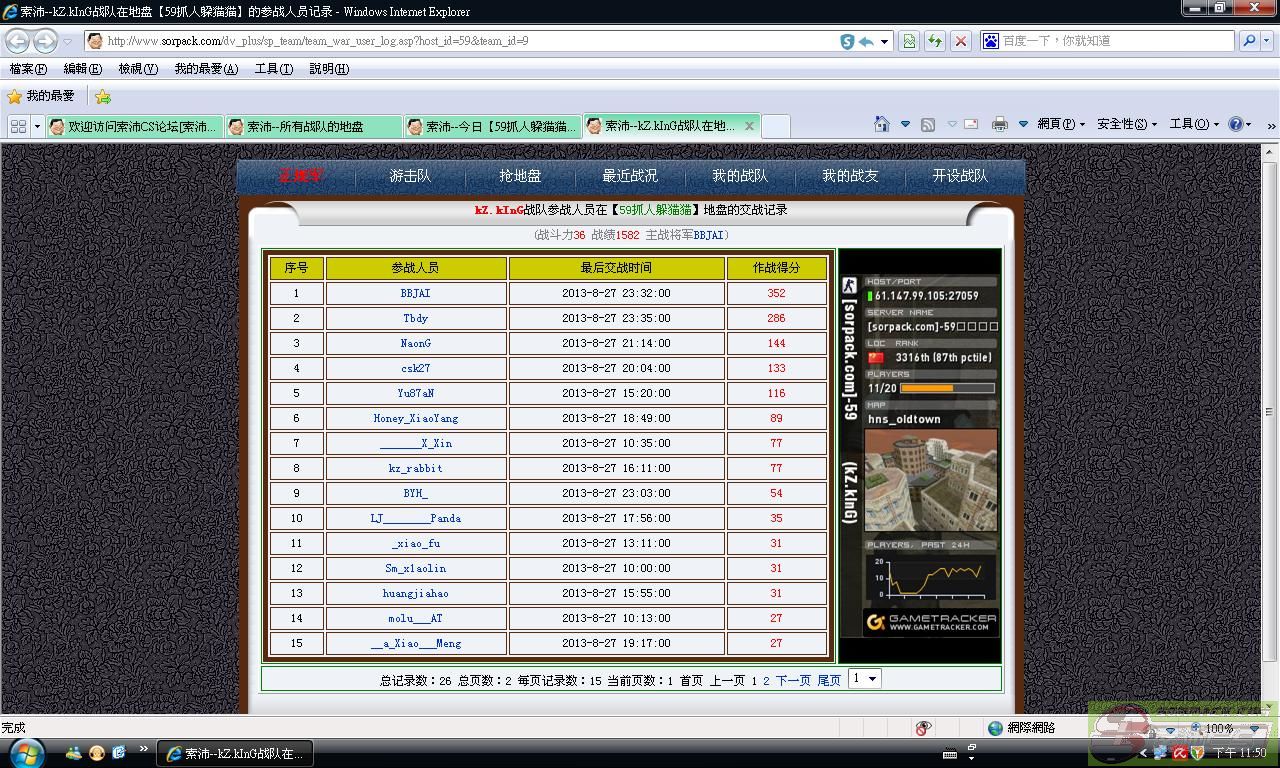Click the Print icon in command bar

point(999,124)
